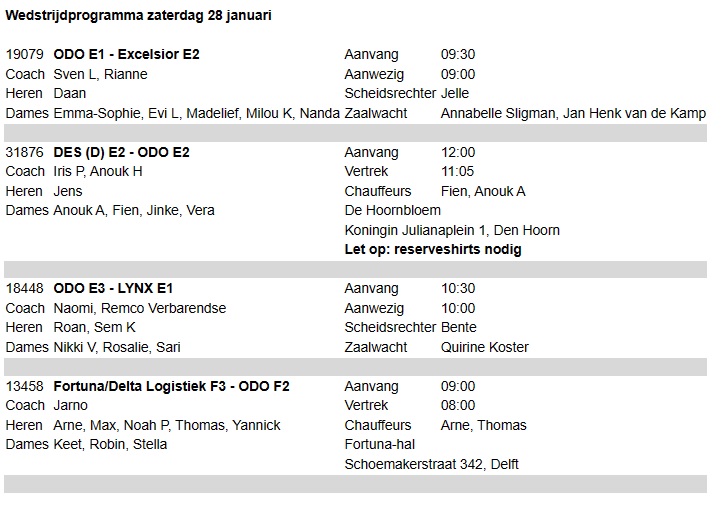This screenshot has height=506, width=721.
Task: Select match title ODO E1 - Excelsior E2
Action: point(126,54)
